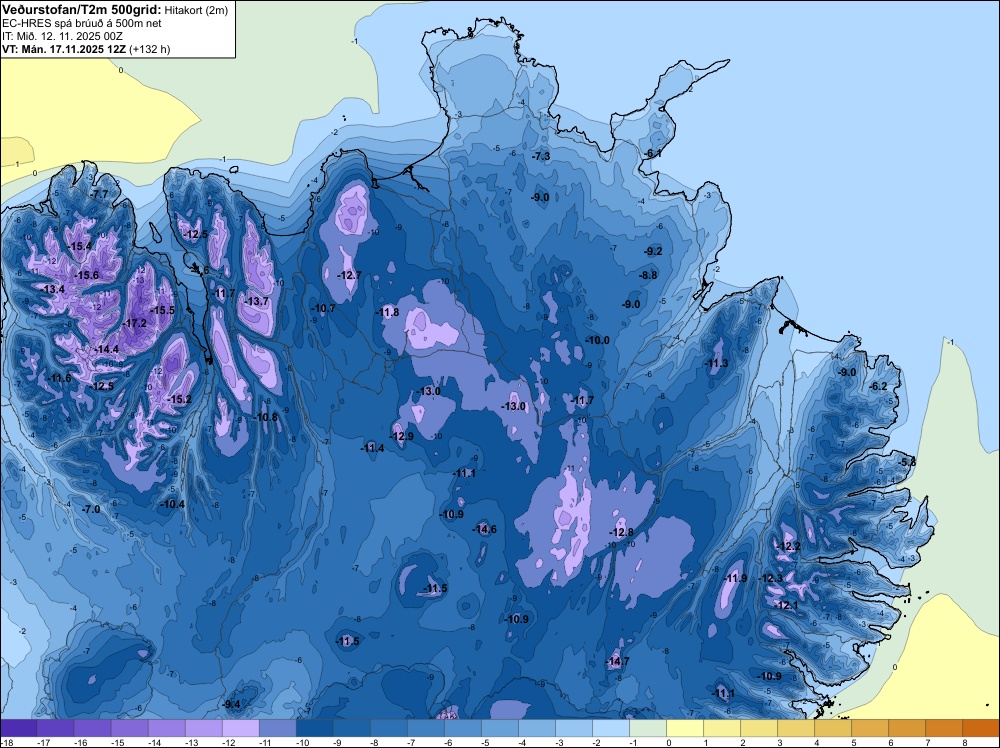The height and width of the screenshot is (748, 1000).
Task: Click the -12.2 temperature value
Action: point(790,546)
